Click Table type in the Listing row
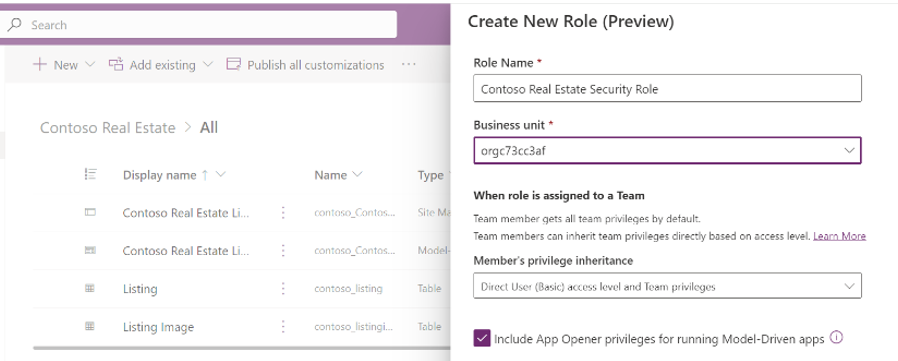The image size is (898, 361). [430, 289]
